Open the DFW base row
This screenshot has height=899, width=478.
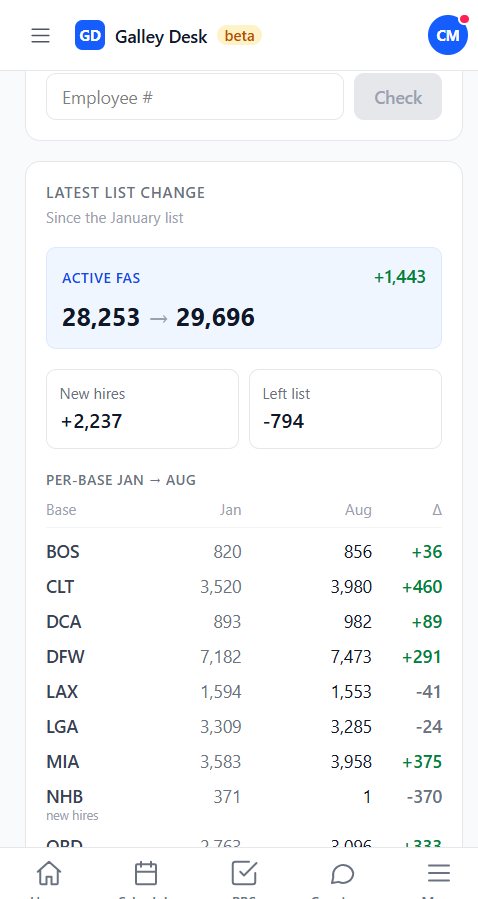coord(244,656)
